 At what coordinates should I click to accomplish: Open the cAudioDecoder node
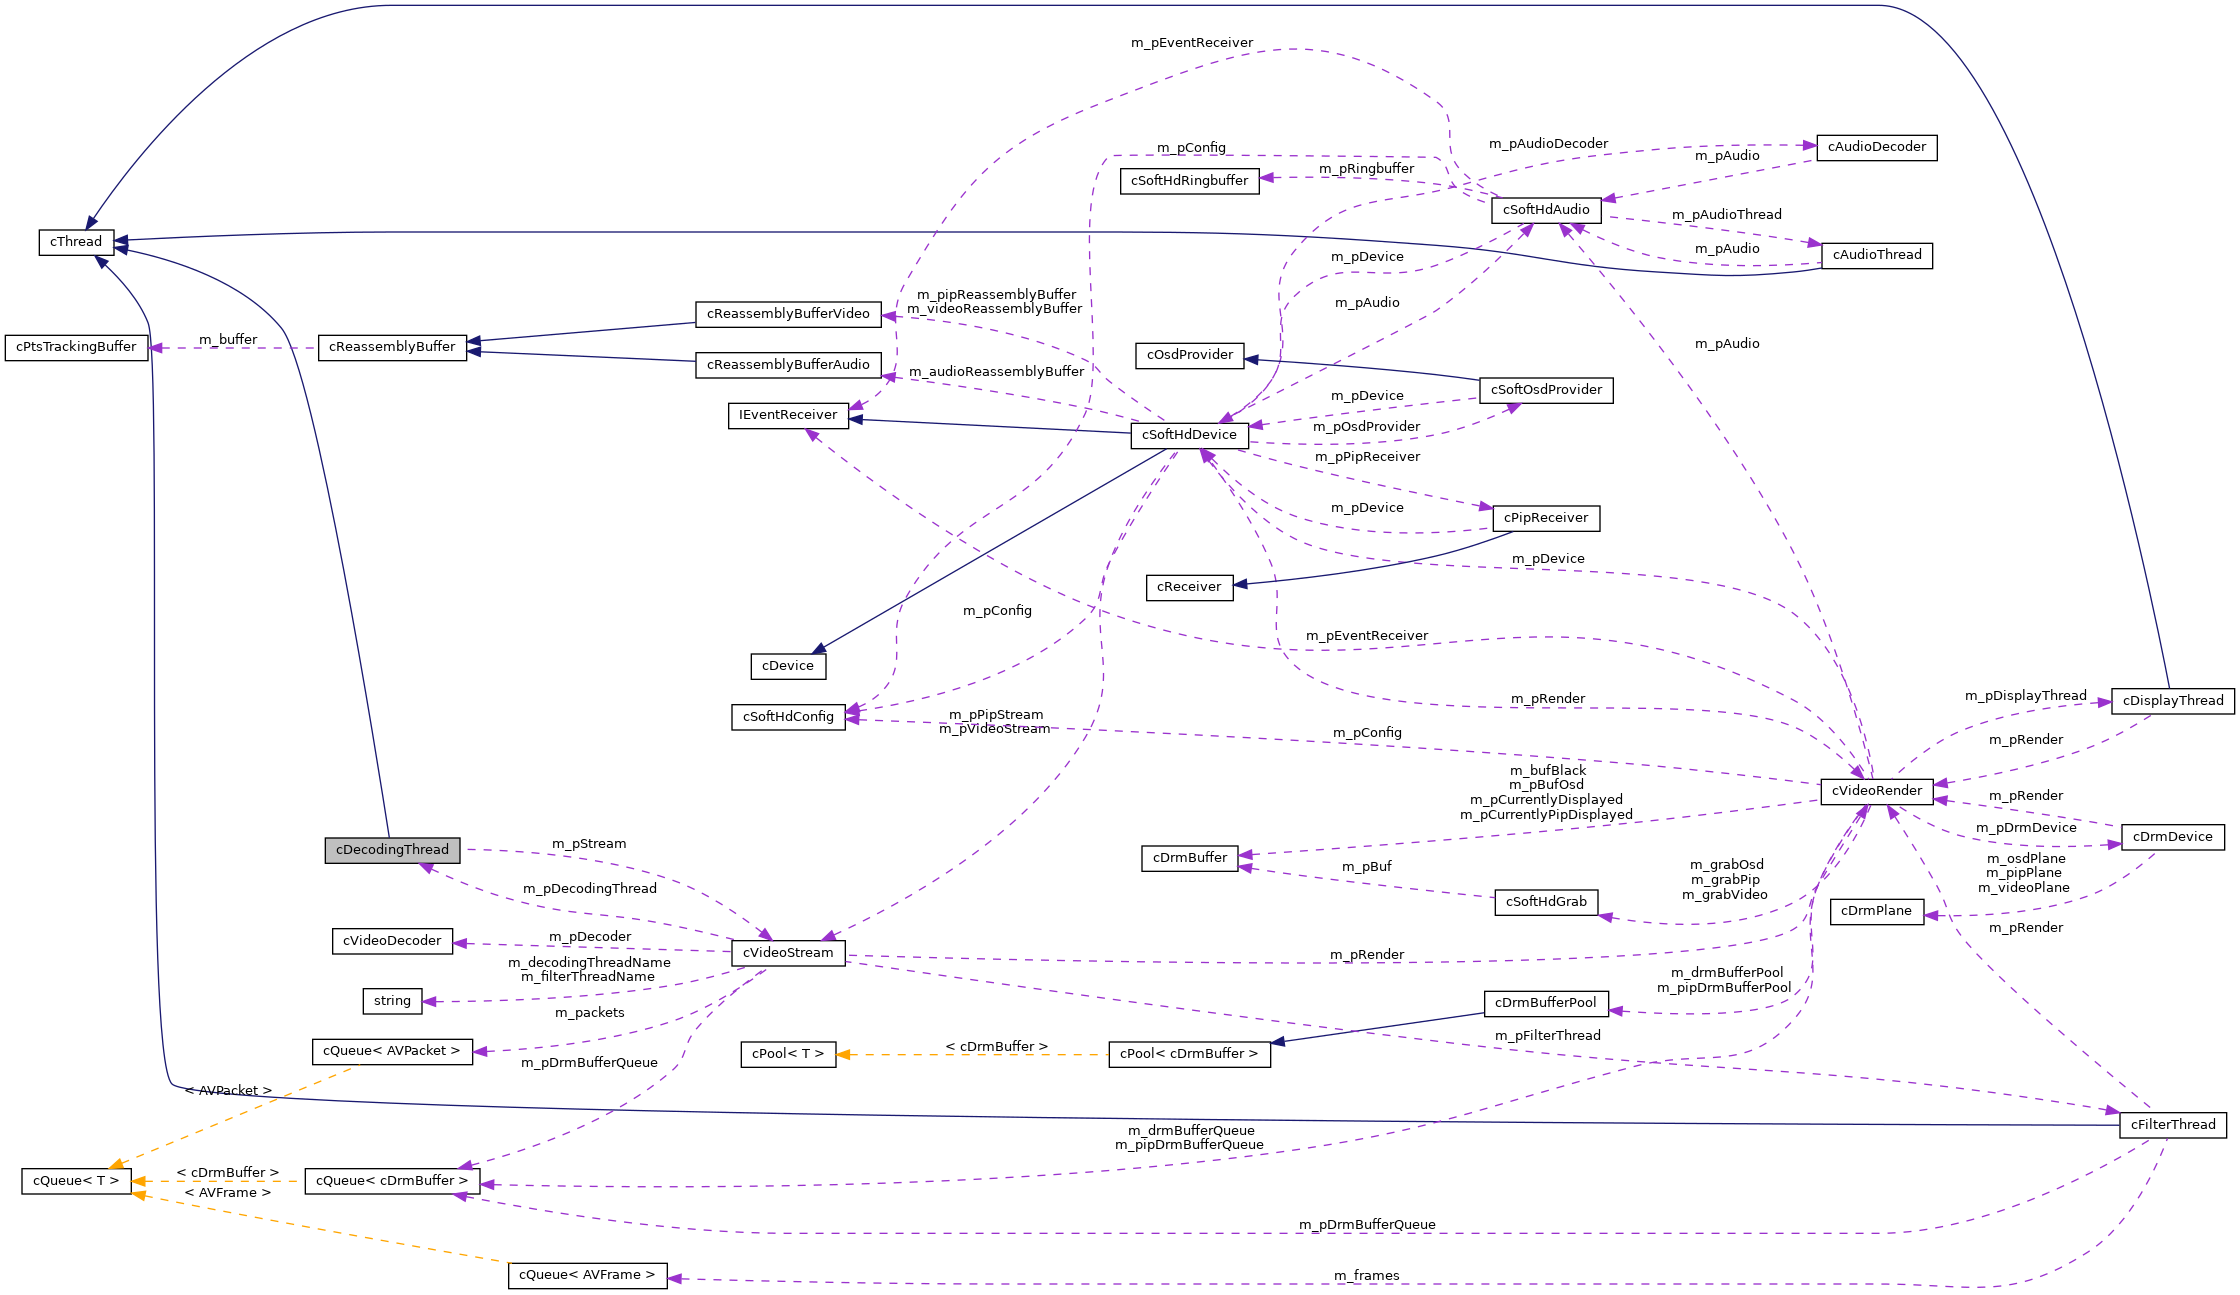(1877, 147)
